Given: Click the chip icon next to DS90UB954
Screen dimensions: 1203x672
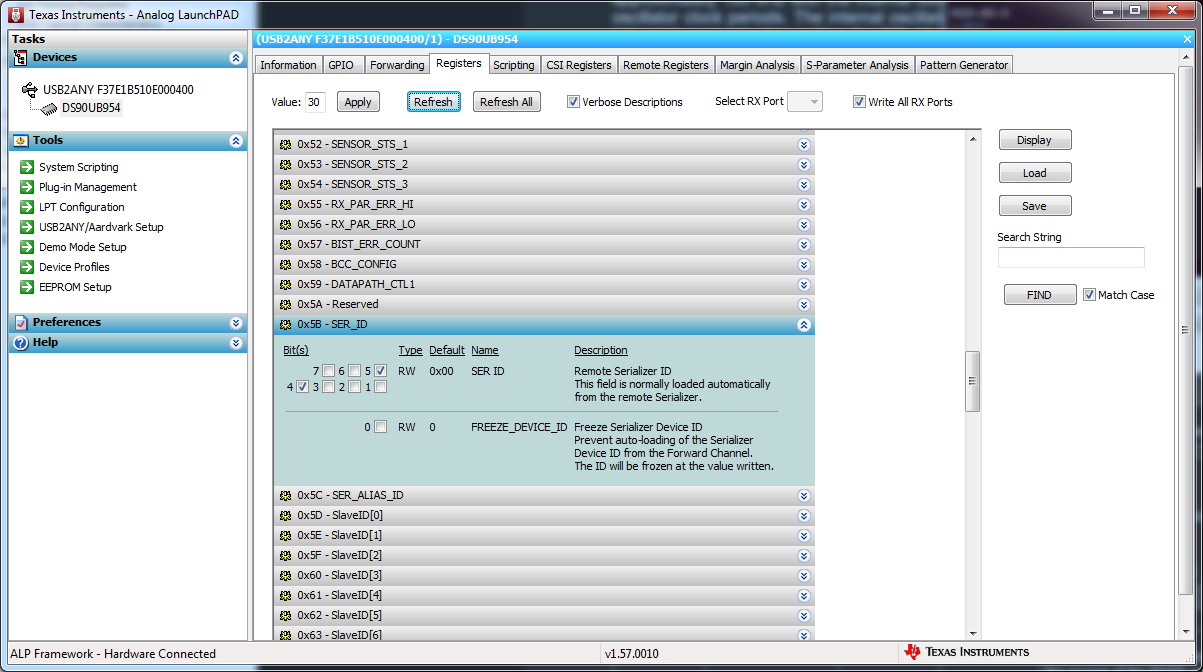Looking at the screenshot, I should [x=49, y=108].
